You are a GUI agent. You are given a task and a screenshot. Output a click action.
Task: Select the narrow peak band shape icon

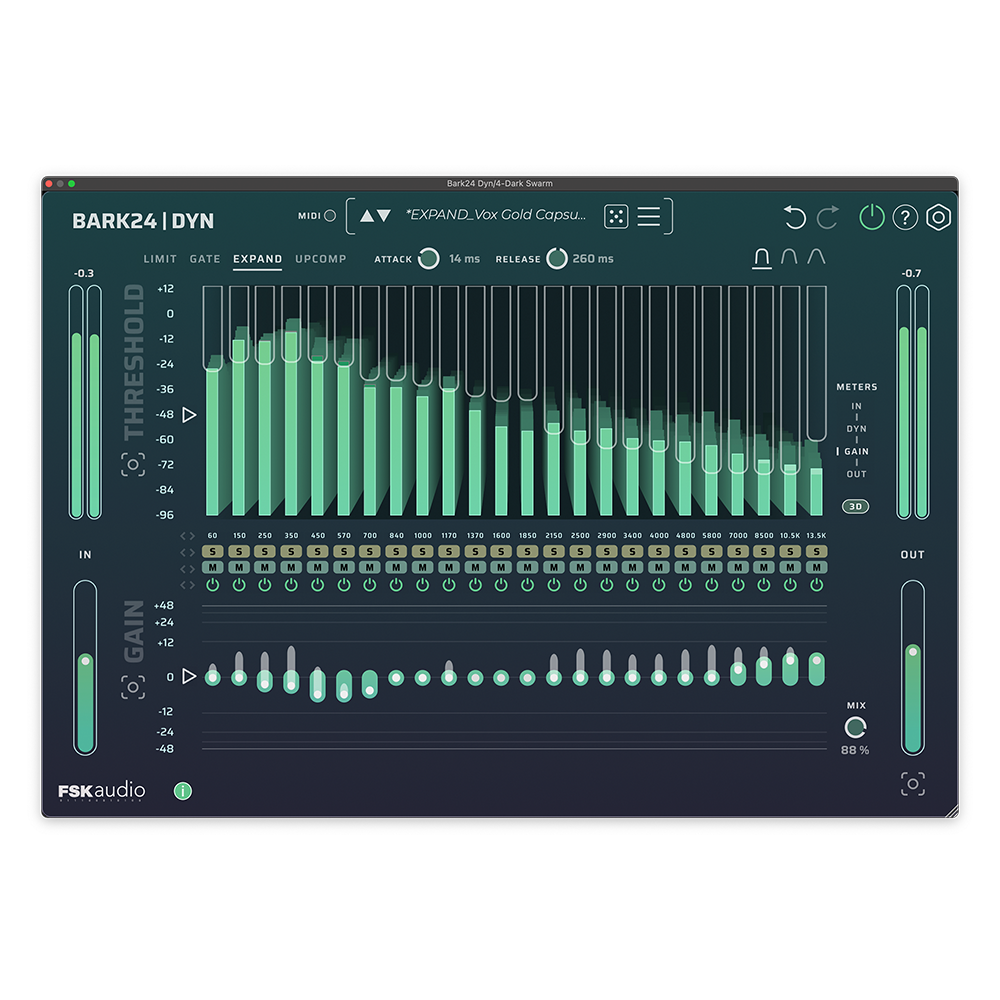click(x=816, y=256)
